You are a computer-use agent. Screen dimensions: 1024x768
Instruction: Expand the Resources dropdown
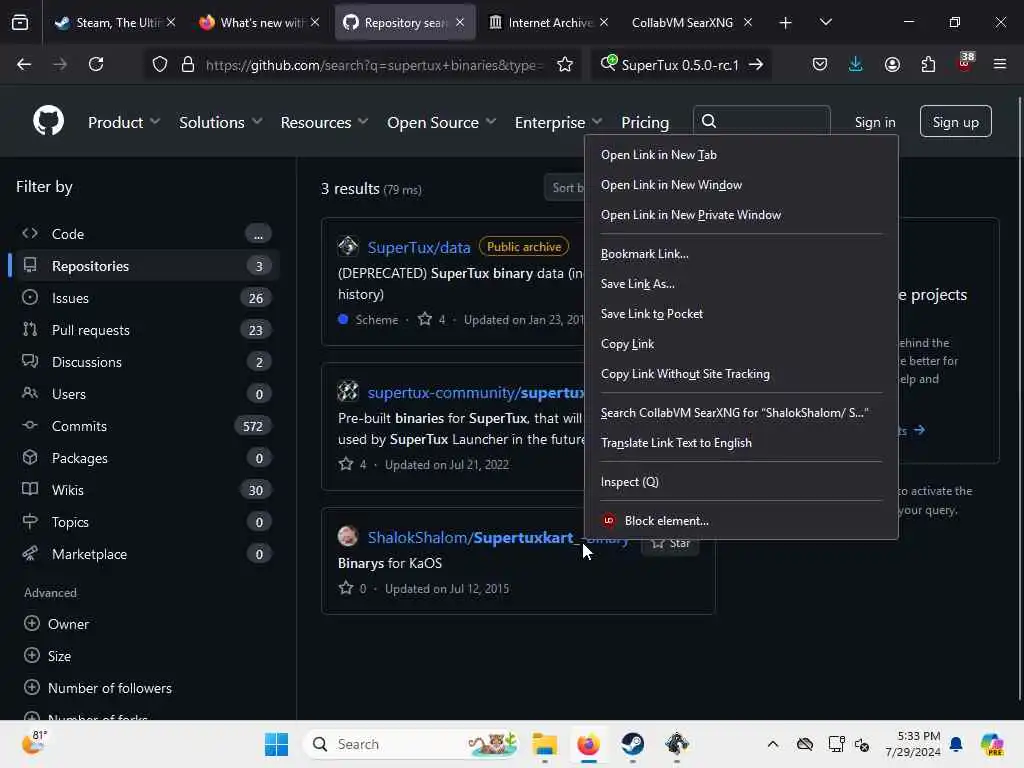coord(324,122)
